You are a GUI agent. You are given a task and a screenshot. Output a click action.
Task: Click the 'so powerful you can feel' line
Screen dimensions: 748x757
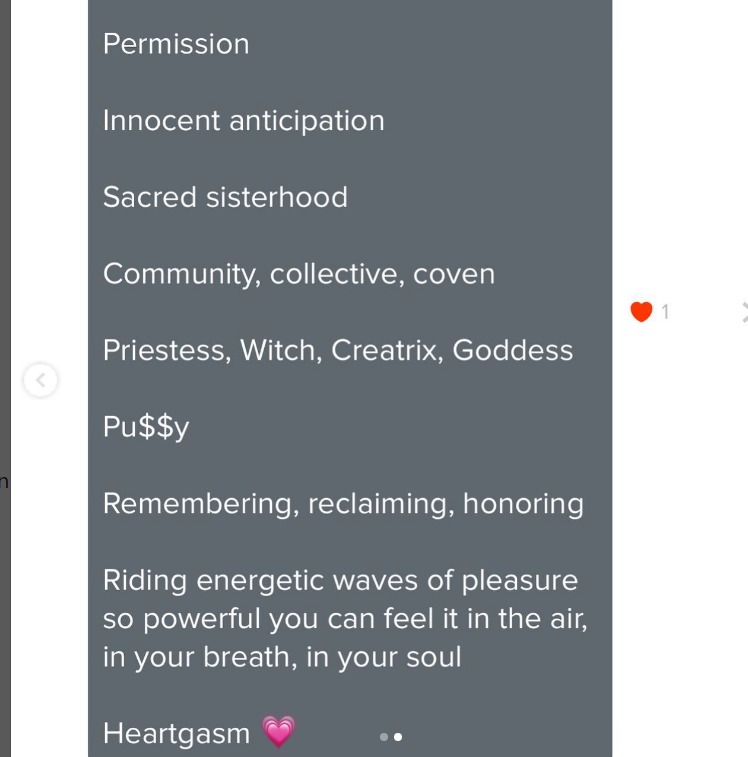tap(345, 619)
